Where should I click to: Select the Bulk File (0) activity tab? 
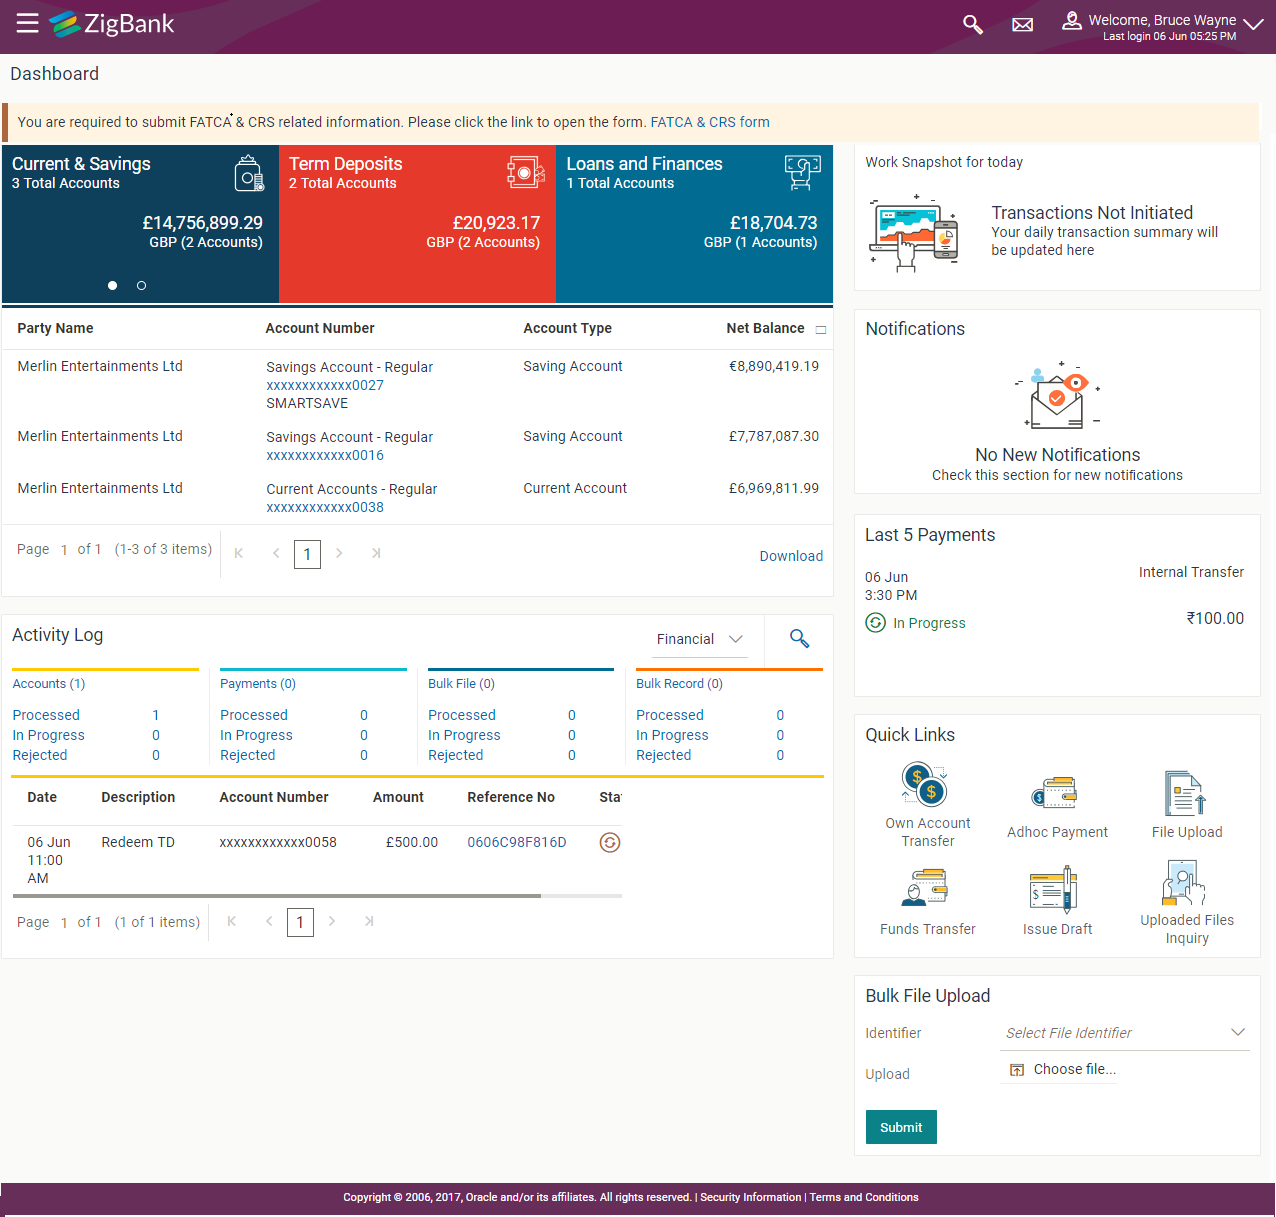pyautogui.click(x=461, y=683)
